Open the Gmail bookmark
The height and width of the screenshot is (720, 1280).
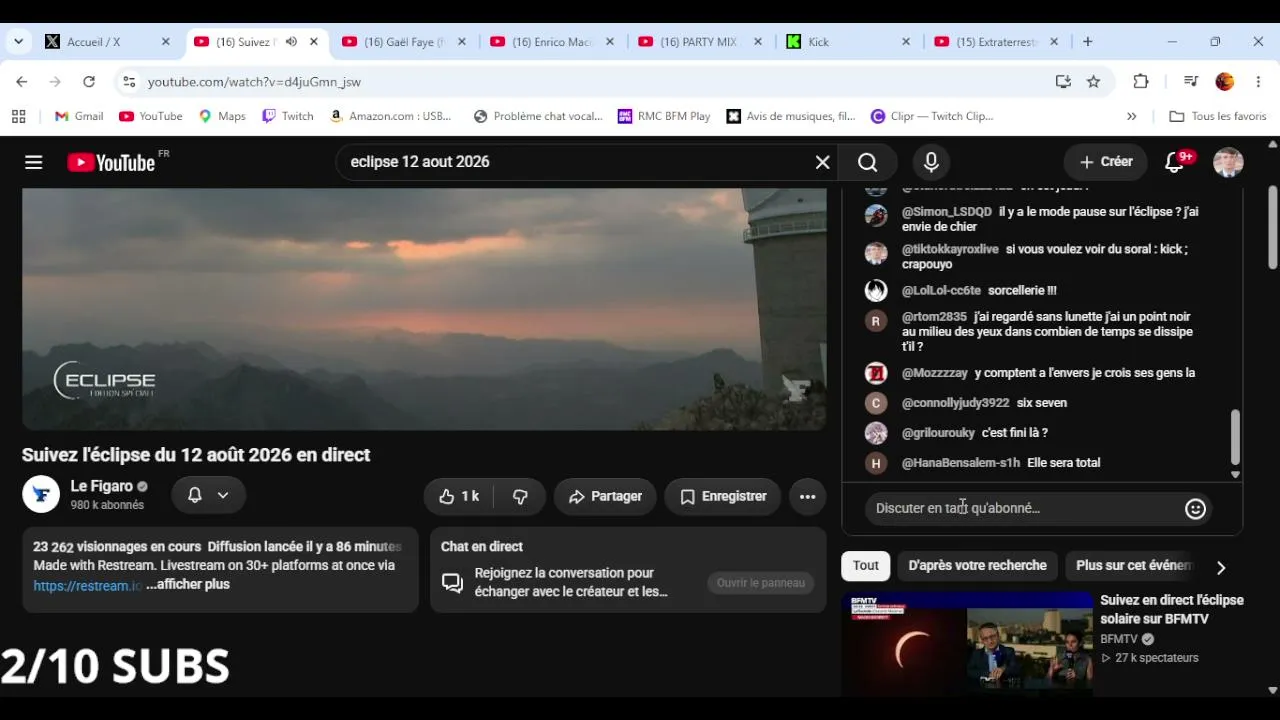(79, 116)
